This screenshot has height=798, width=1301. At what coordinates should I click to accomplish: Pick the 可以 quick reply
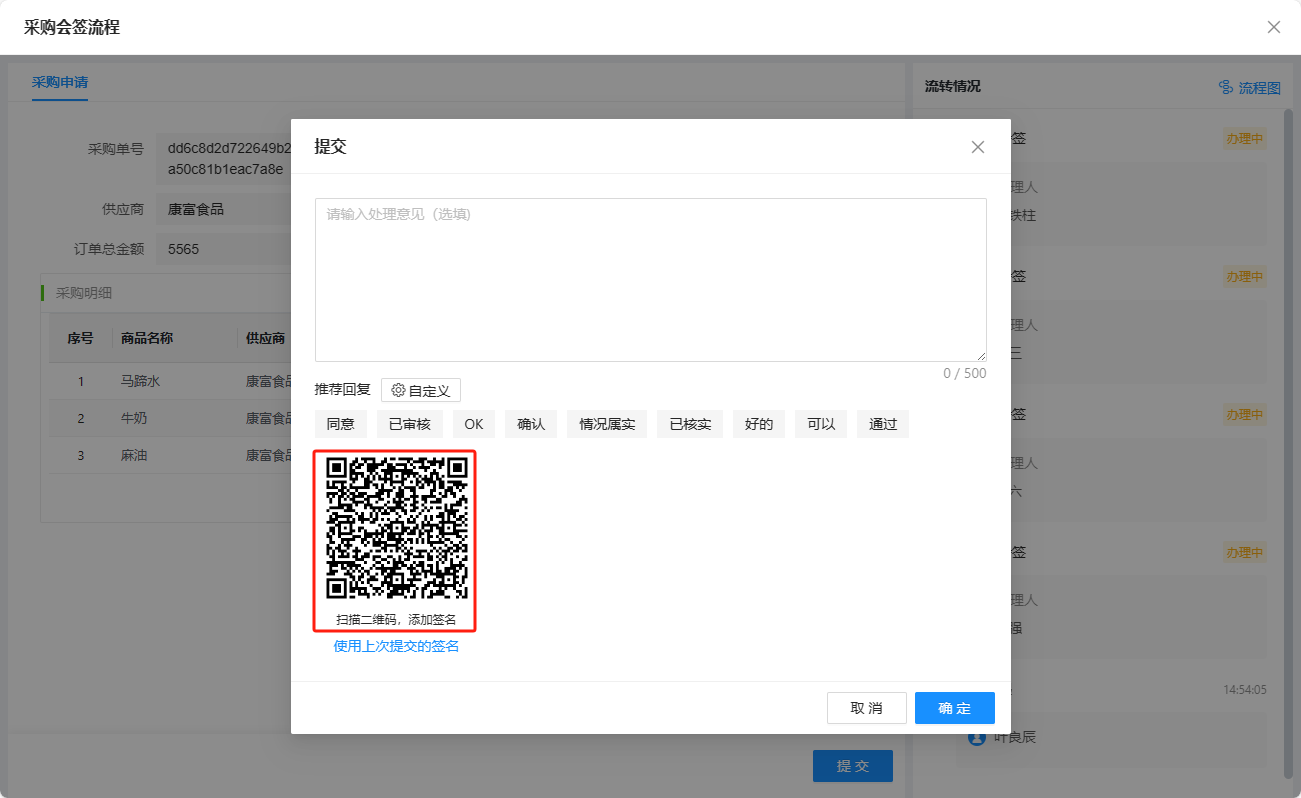click(x=821, y=424)
